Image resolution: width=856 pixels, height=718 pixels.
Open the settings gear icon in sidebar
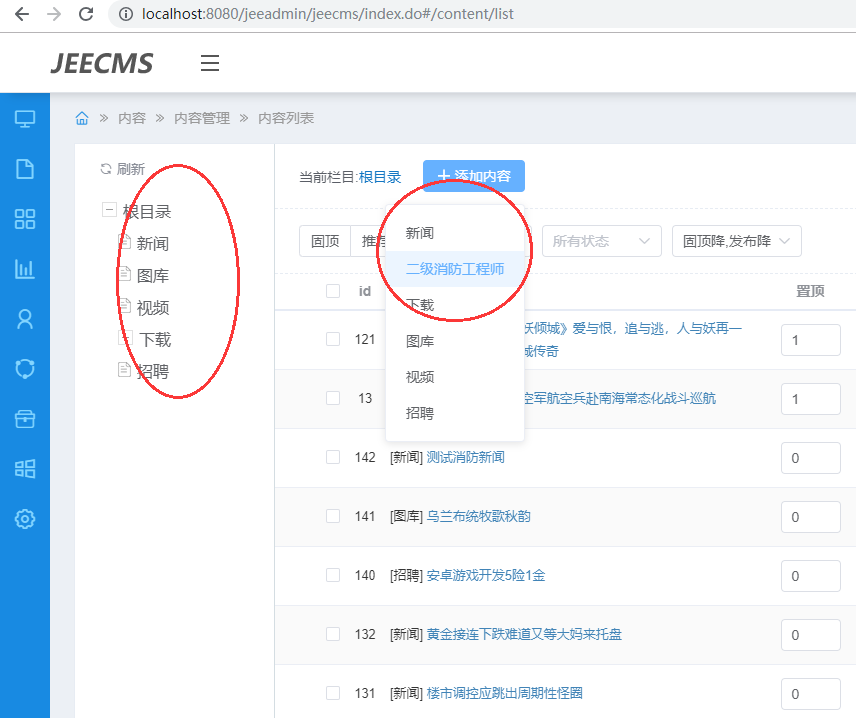pos(25,519)
